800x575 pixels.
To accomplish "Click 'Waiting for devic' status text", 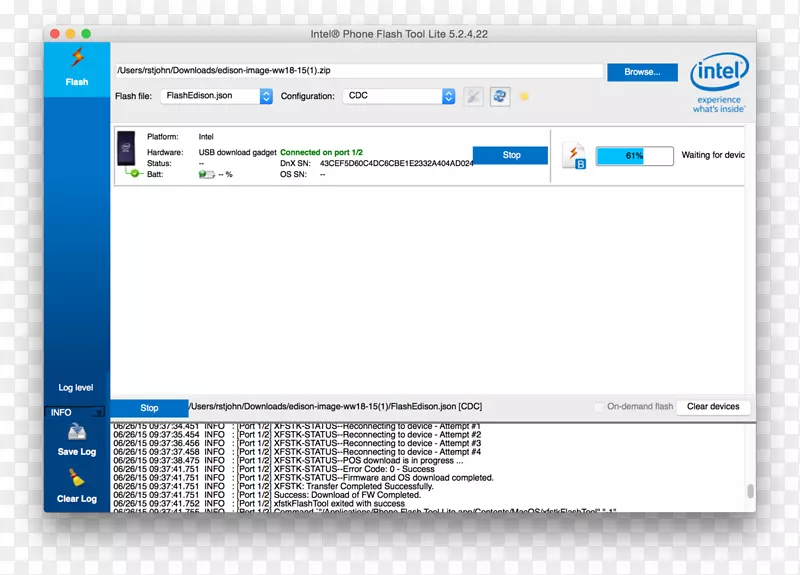I will tap(713, 155).
